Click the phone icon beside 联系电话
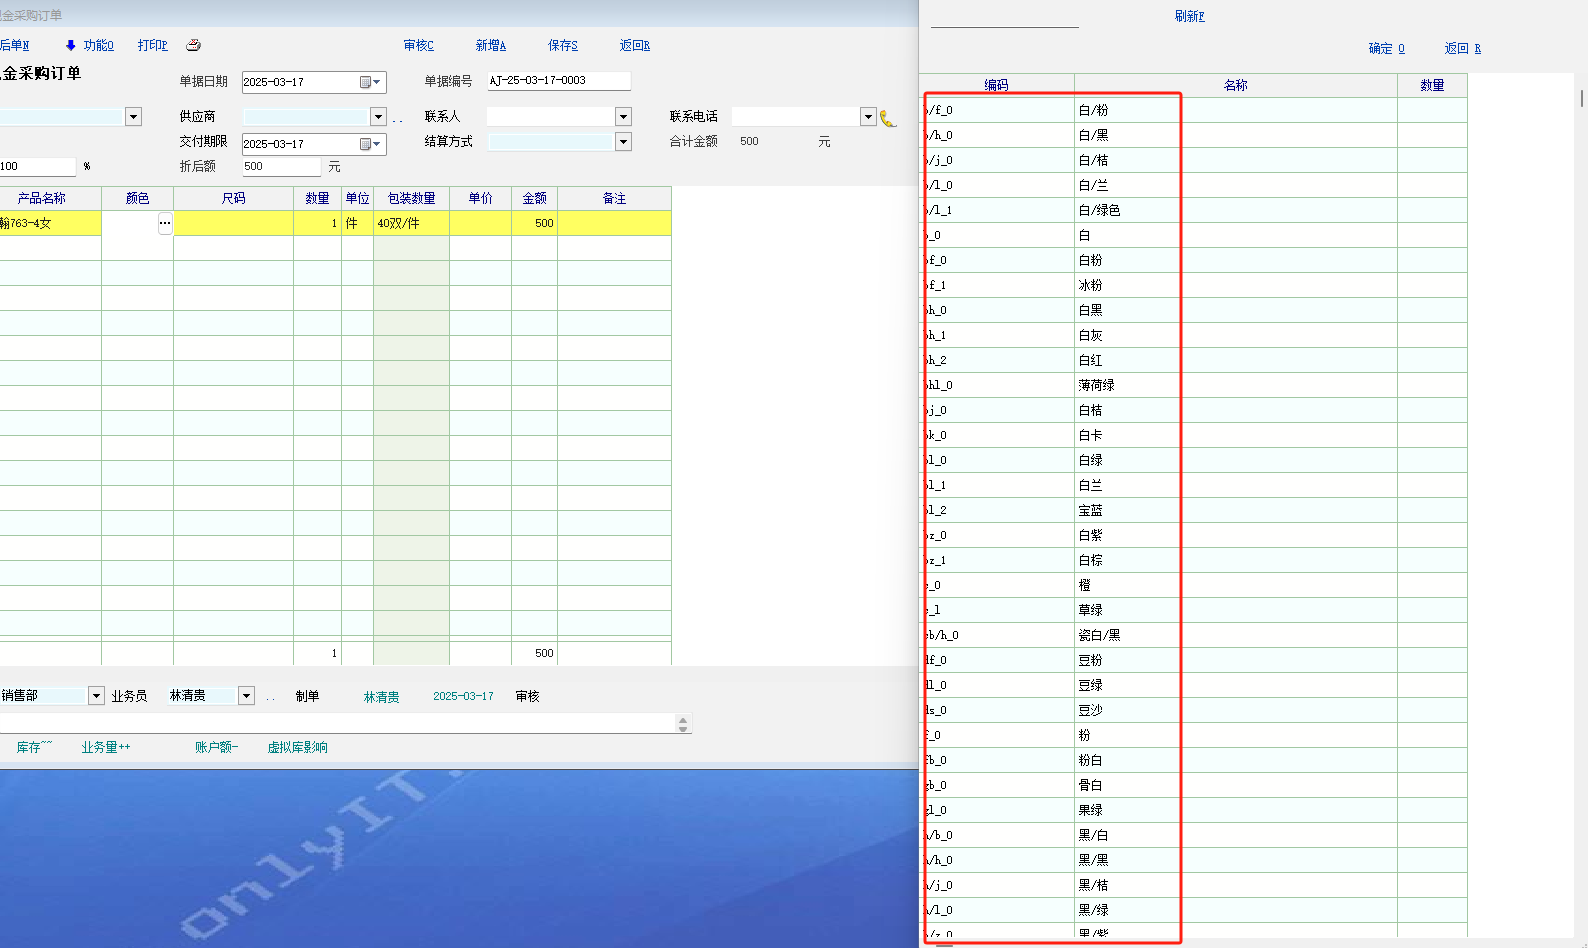This screenshot has width=1588, height=948. coord(887,119)
